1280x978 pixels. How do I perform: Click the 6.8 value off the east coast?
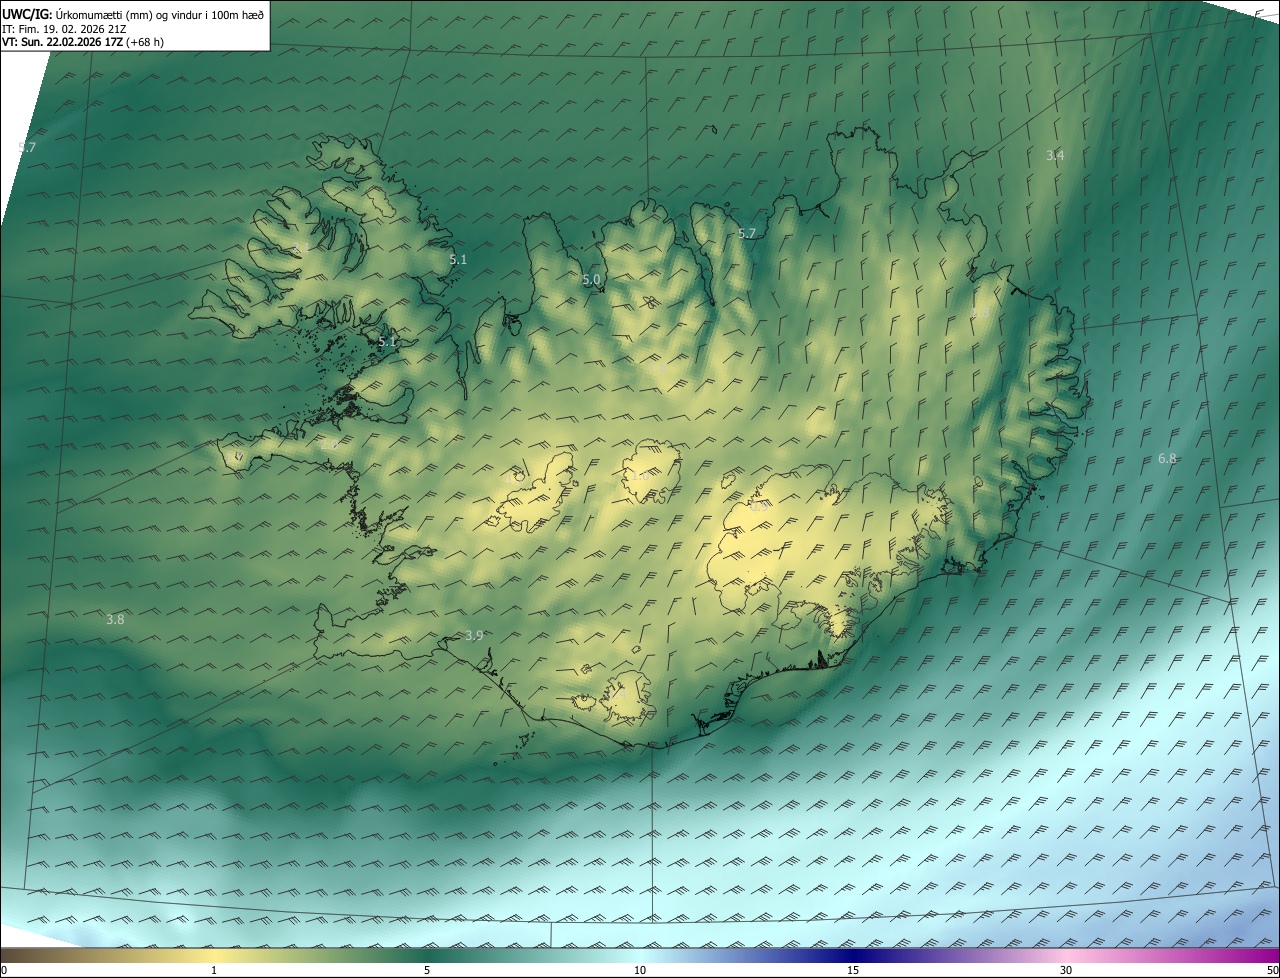click(x=1167, y=458)
